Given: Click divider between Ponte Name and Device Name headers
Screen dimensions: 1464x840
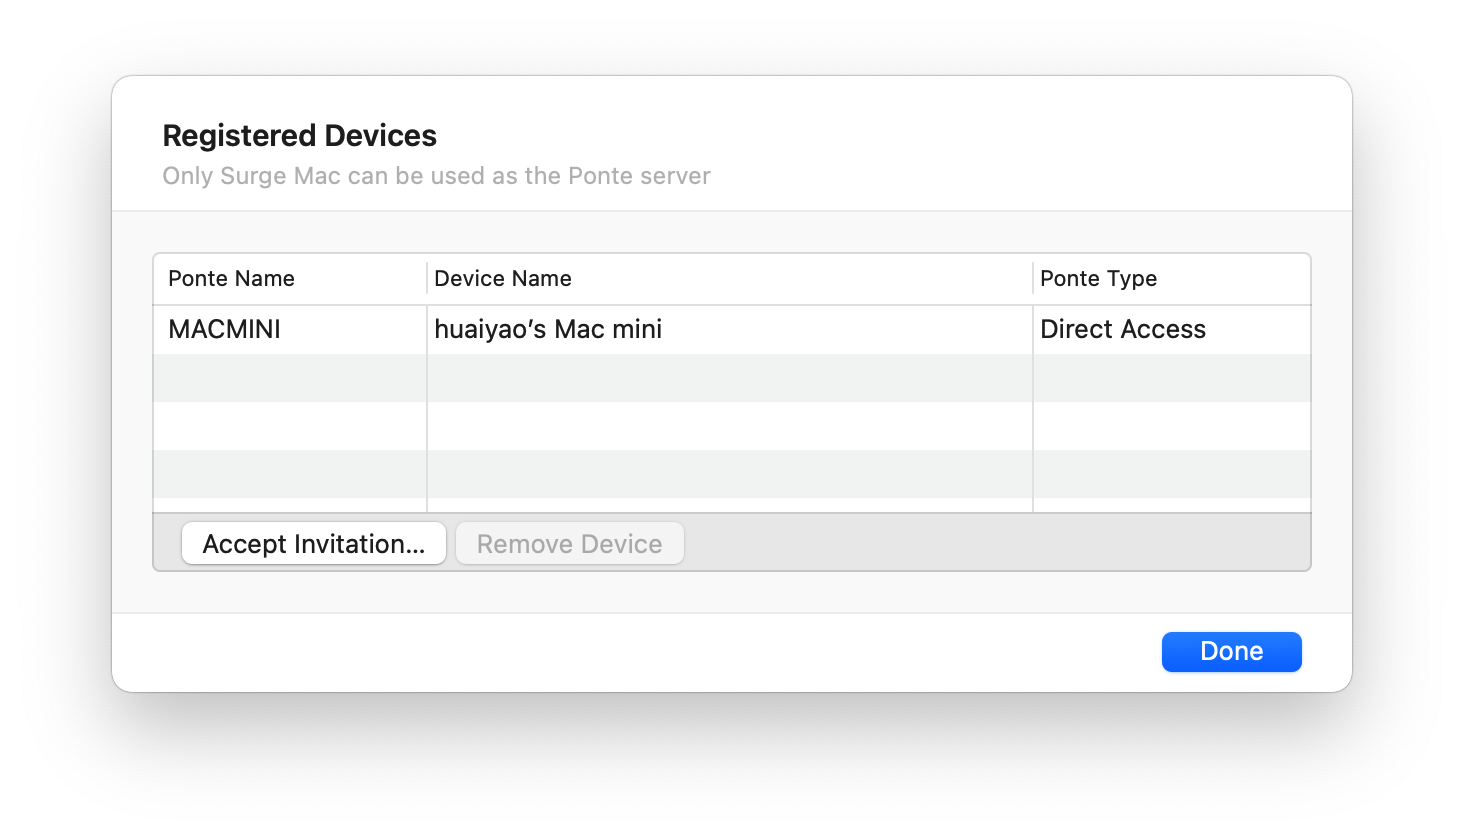Looking at the screenshot, I should (x=427, y=279).
